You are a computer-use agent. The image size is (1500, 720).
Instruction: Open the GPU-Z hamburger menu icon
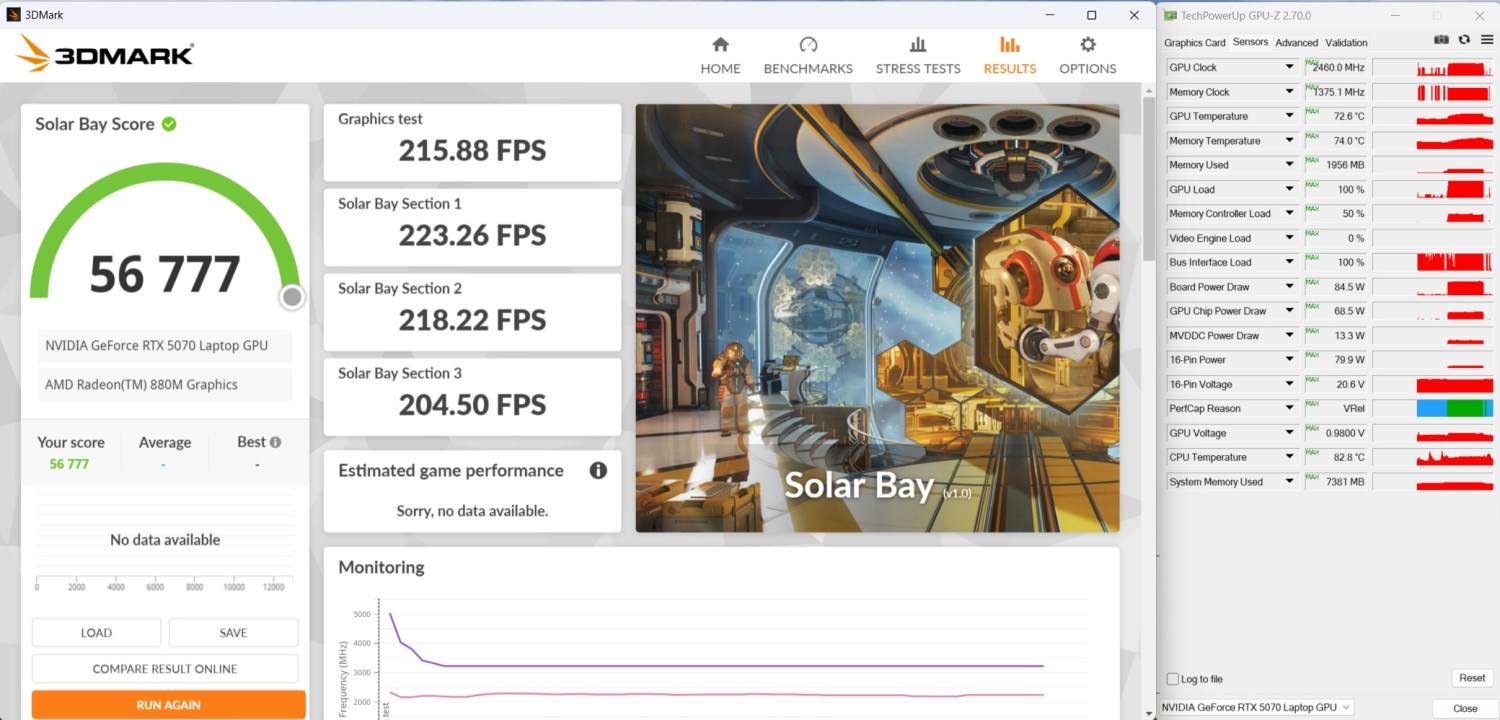(x=1487, y=40)
